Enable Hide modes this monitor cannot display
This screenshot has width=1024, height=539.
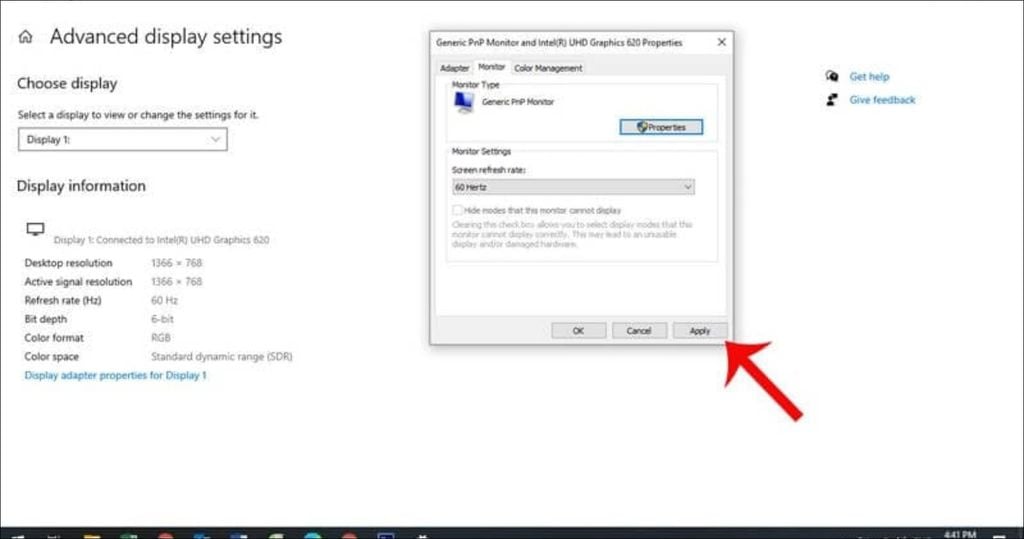pyautogui.click(x=458, y=211)
